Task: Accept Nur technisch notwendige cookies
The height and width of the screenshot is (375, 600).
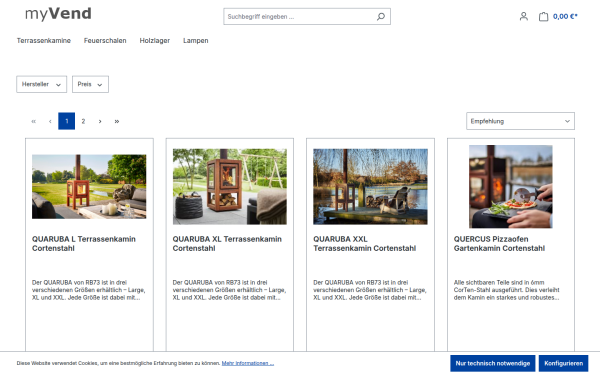Action: (x=492, y=363)
